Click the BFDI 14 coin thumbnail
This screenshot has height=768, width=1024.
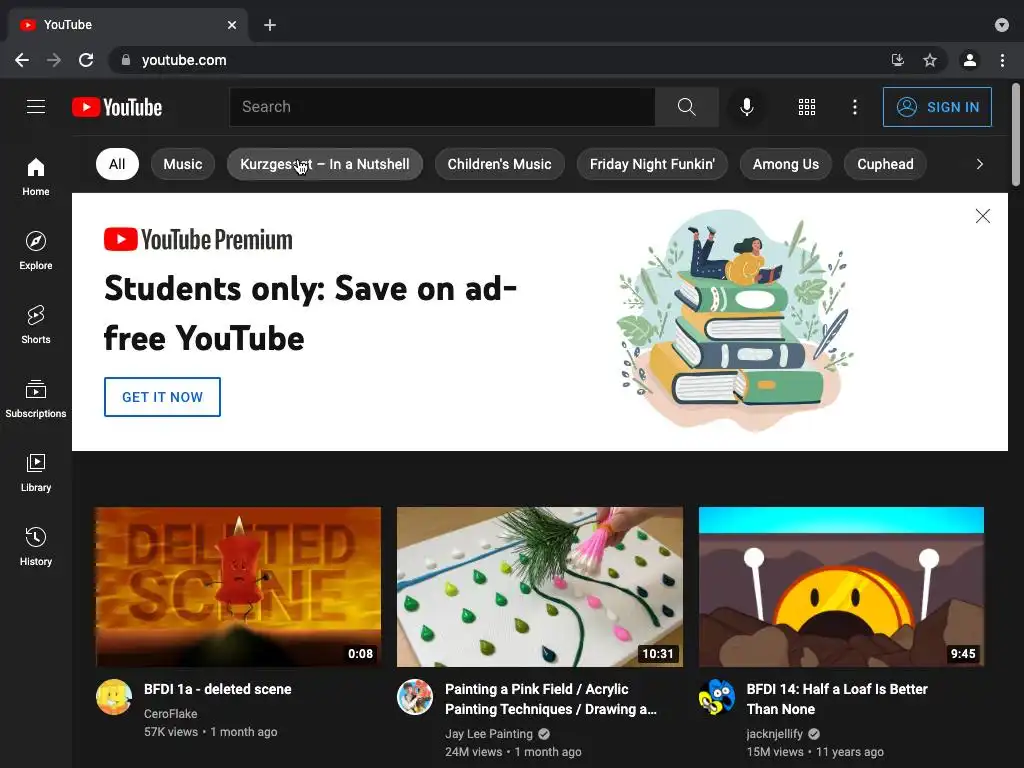click(x=841, y=586)
